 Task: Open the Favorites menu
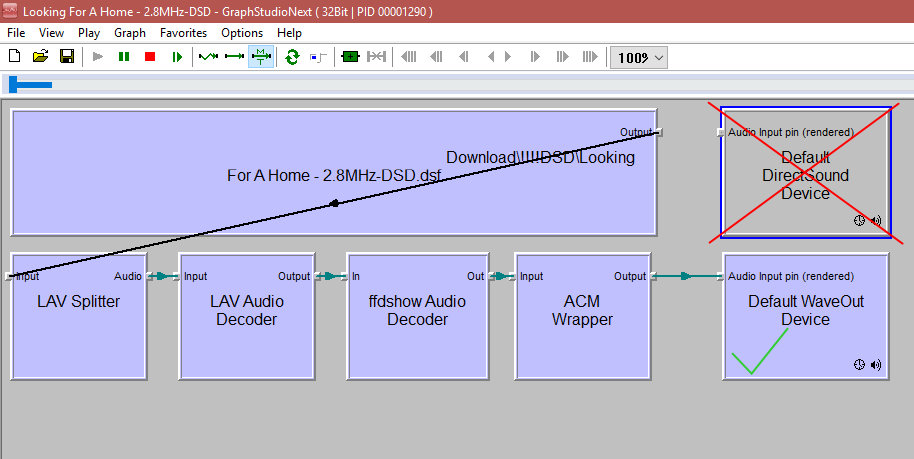183,33
